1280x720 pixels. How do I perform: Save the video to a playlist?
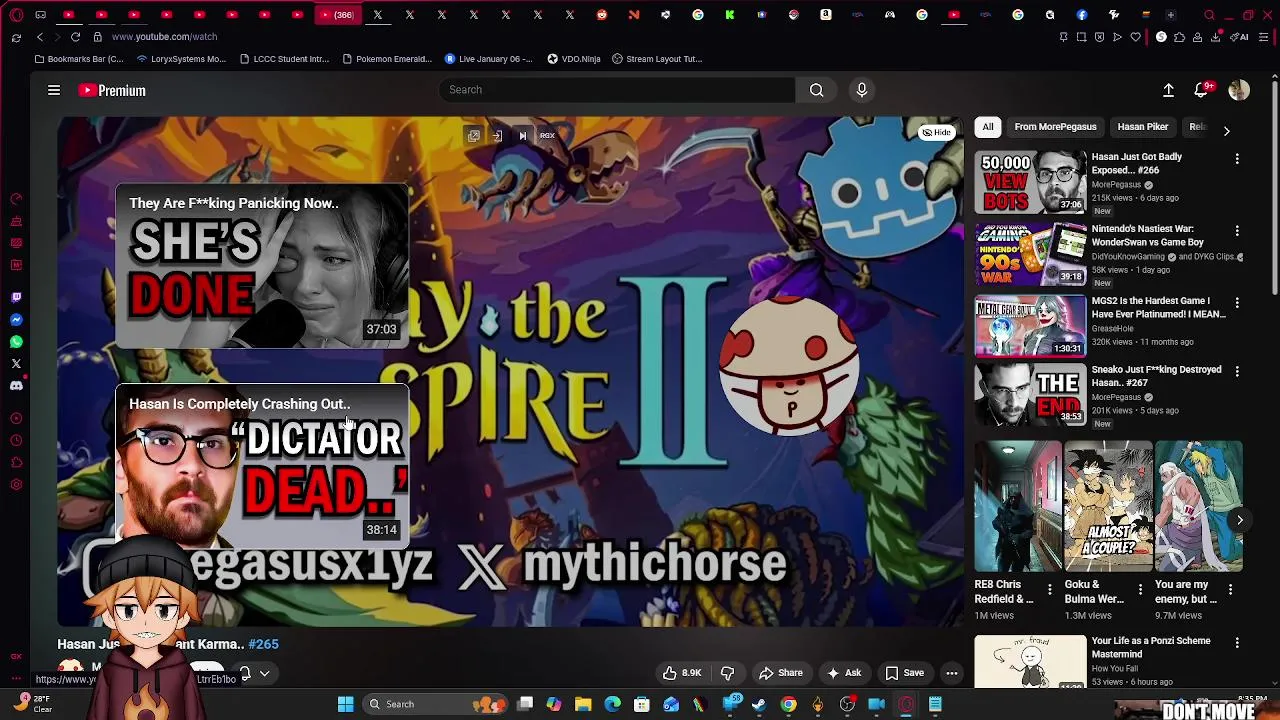(904, 673)
